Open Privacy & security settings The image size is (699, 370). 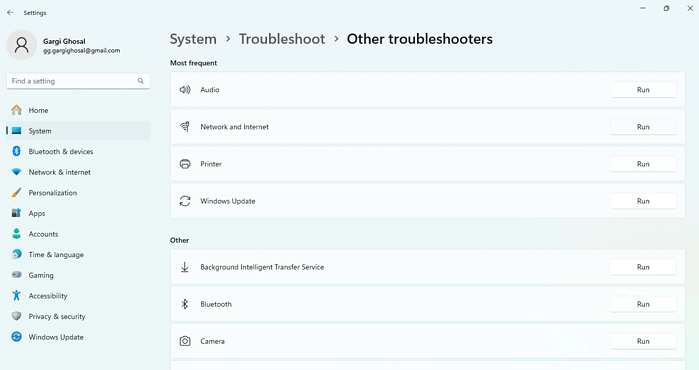(78, 316)
